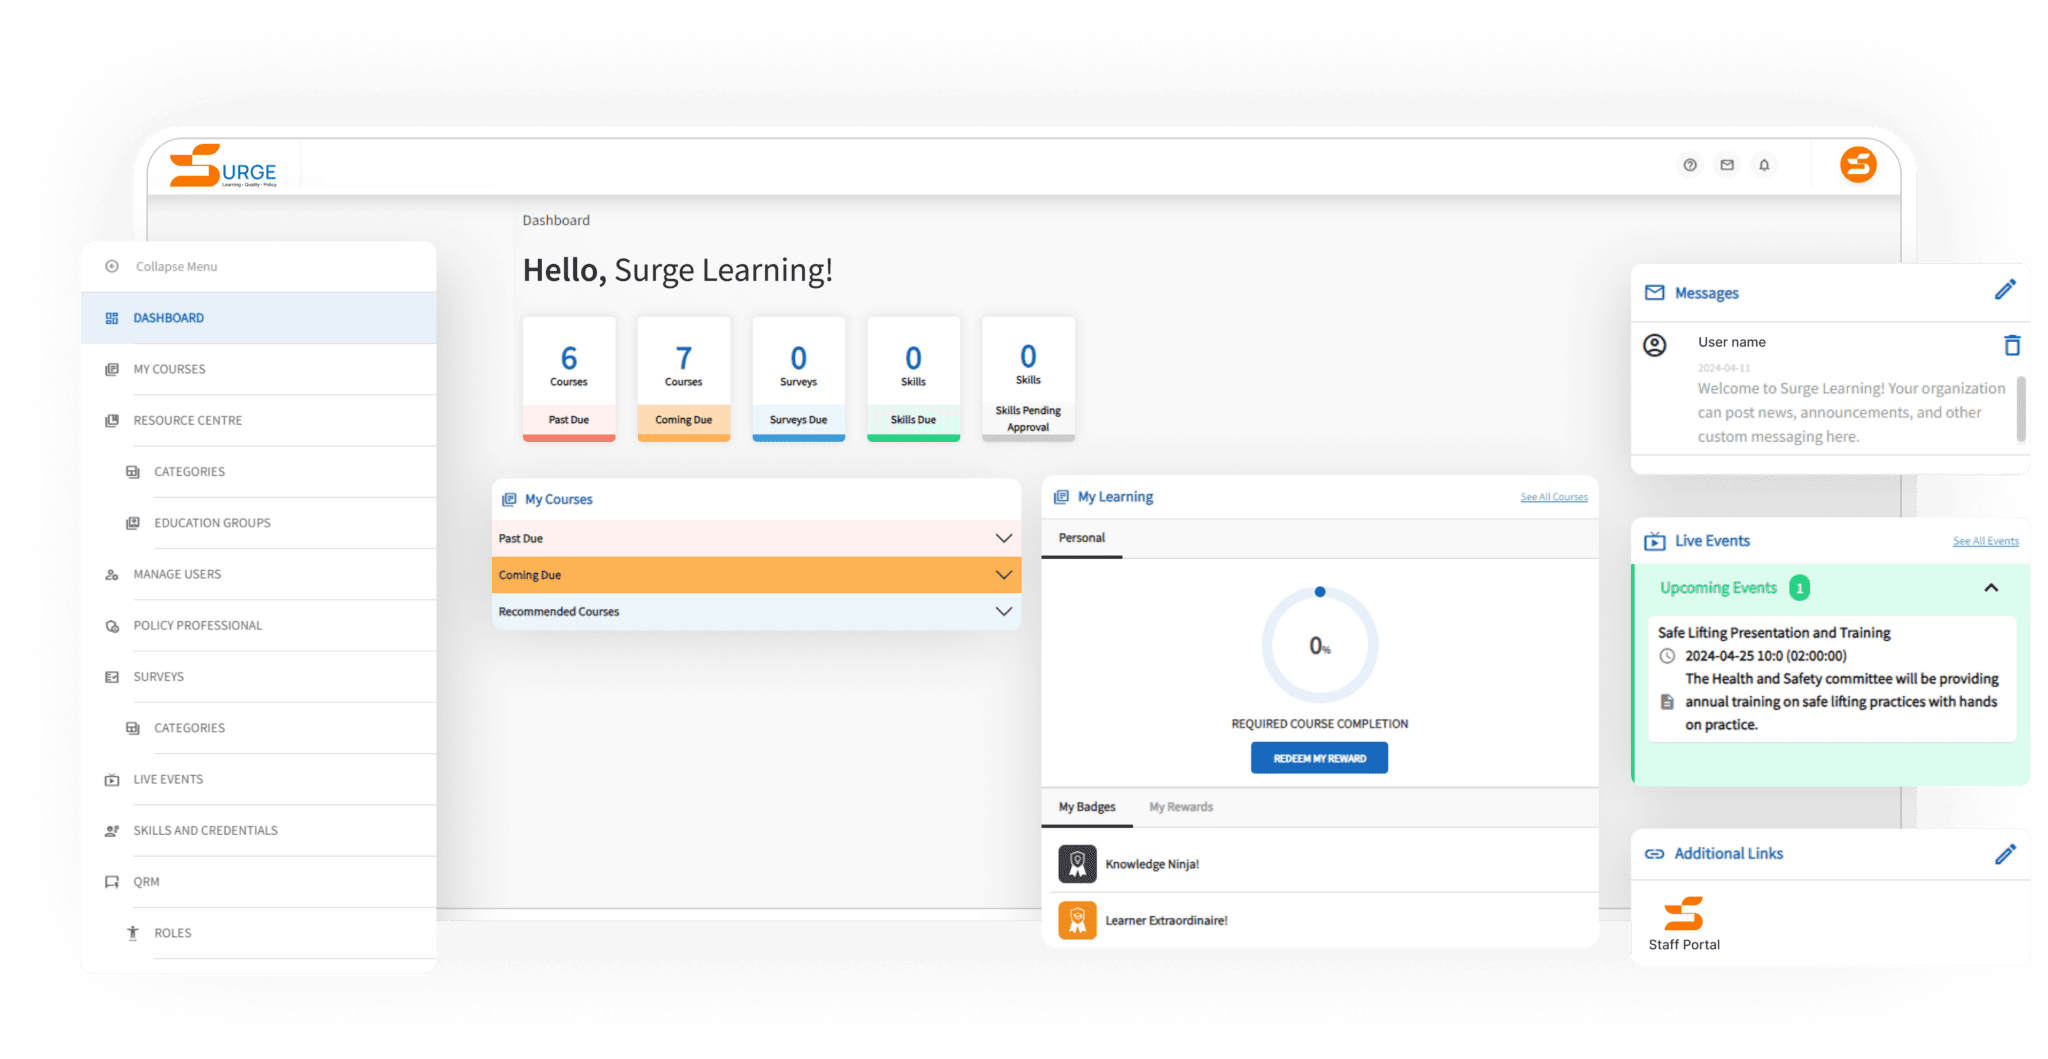Open See All Events link

pyautogui.click(x=1985, y=541)
